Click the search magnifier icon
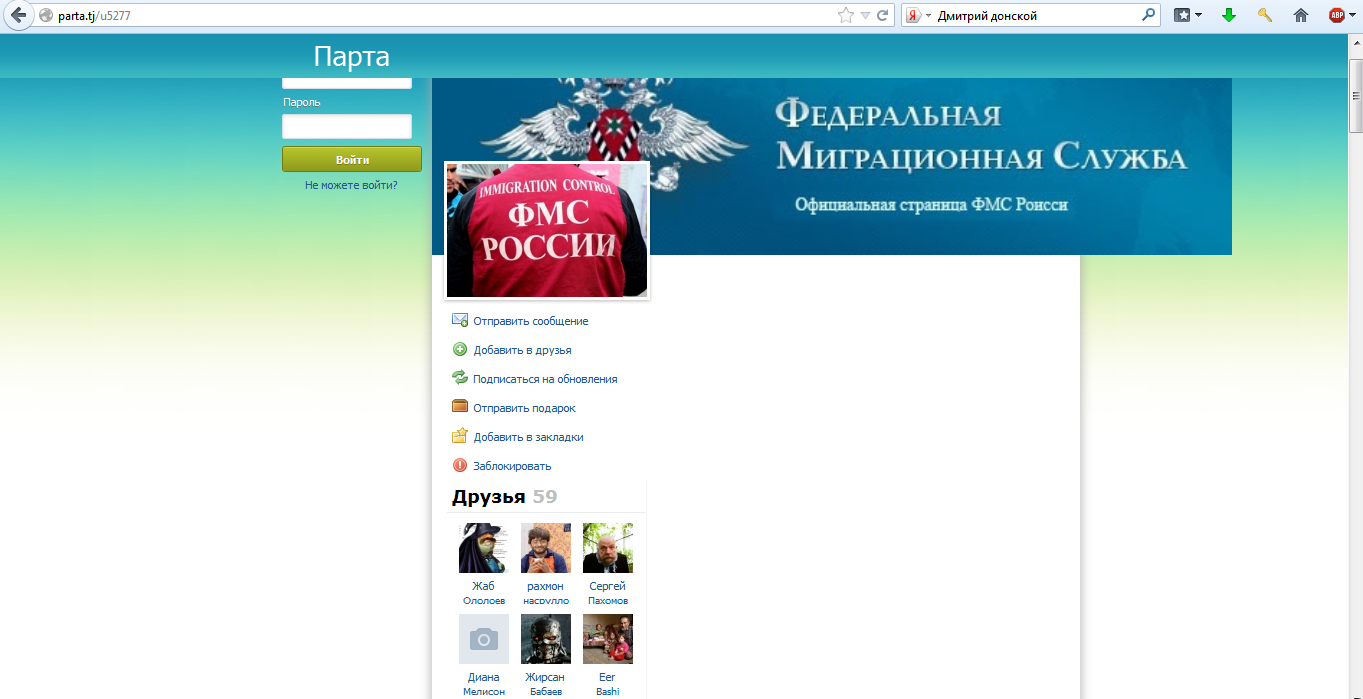 pos(1148,15)
